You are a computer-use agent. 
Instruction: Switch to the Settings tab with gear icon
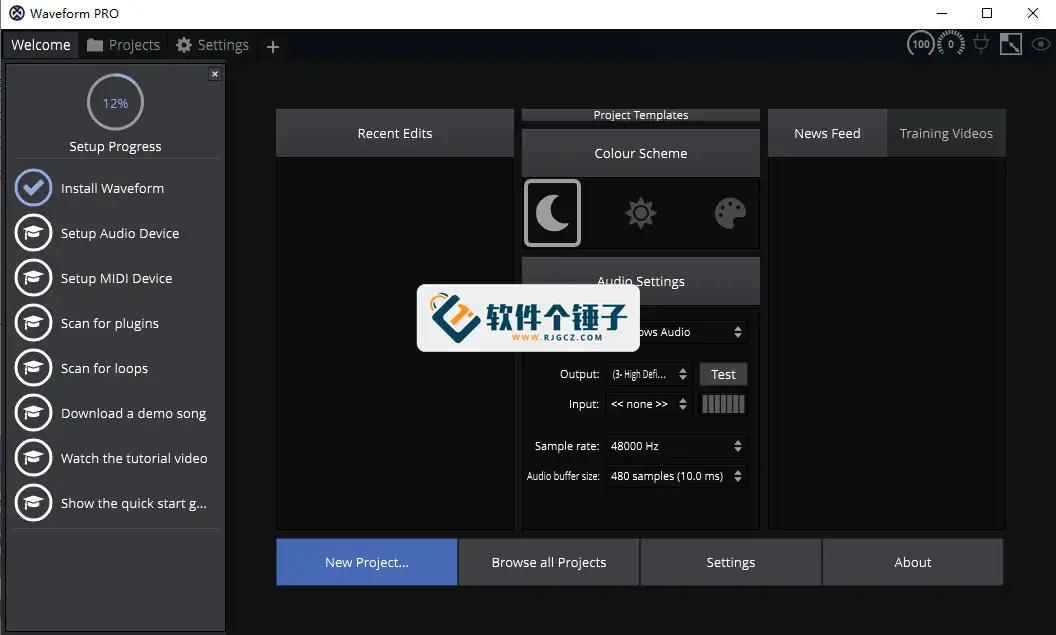coord(212,45)
